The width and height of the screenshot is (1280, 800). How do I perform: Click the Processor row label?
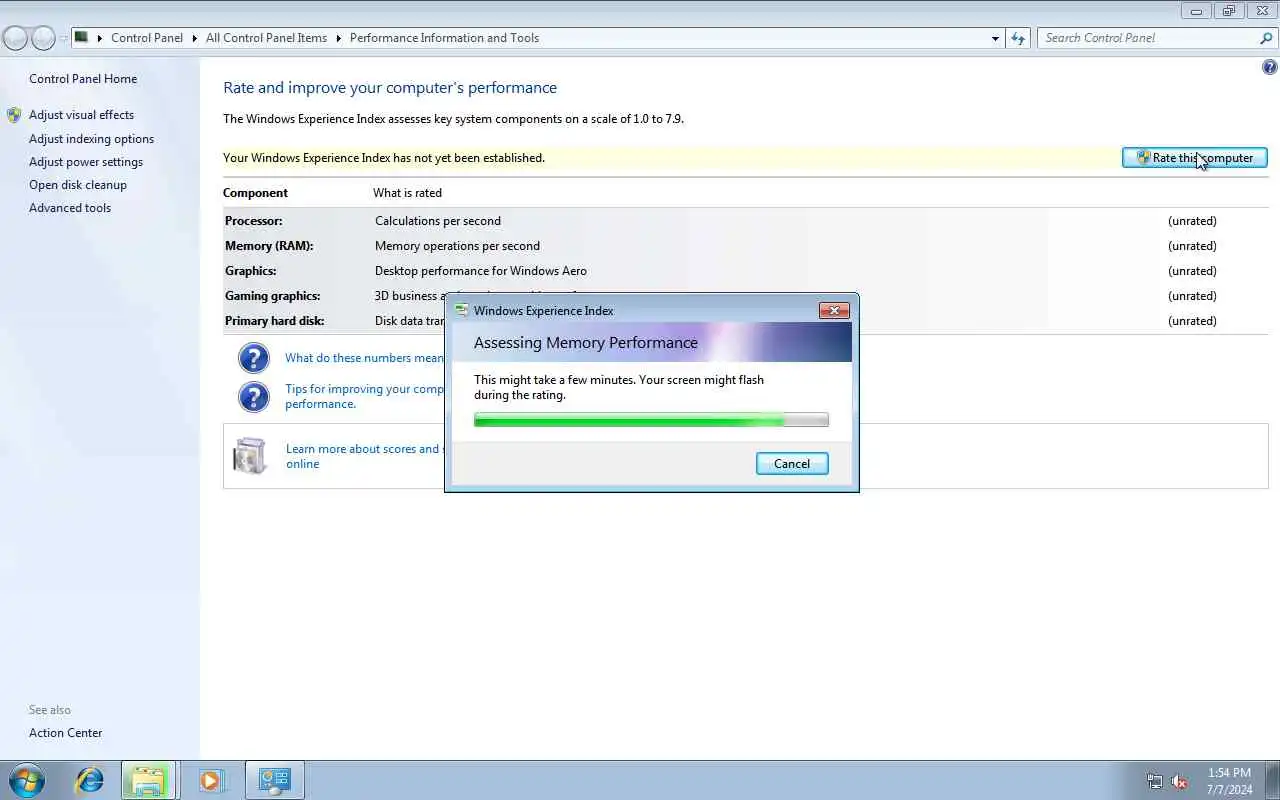(x=253, y=221)
